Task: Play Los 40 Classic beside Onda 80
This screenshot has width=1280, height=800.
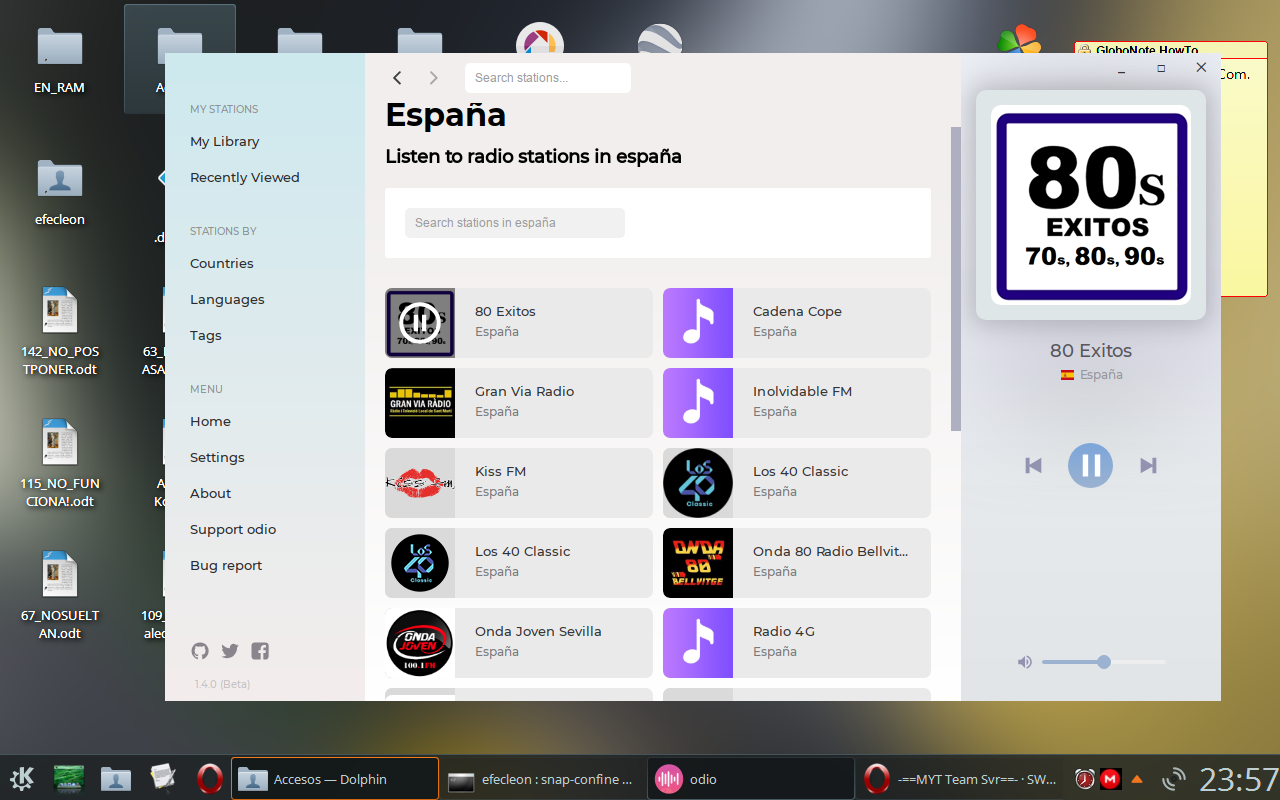Action: point(420,563)
